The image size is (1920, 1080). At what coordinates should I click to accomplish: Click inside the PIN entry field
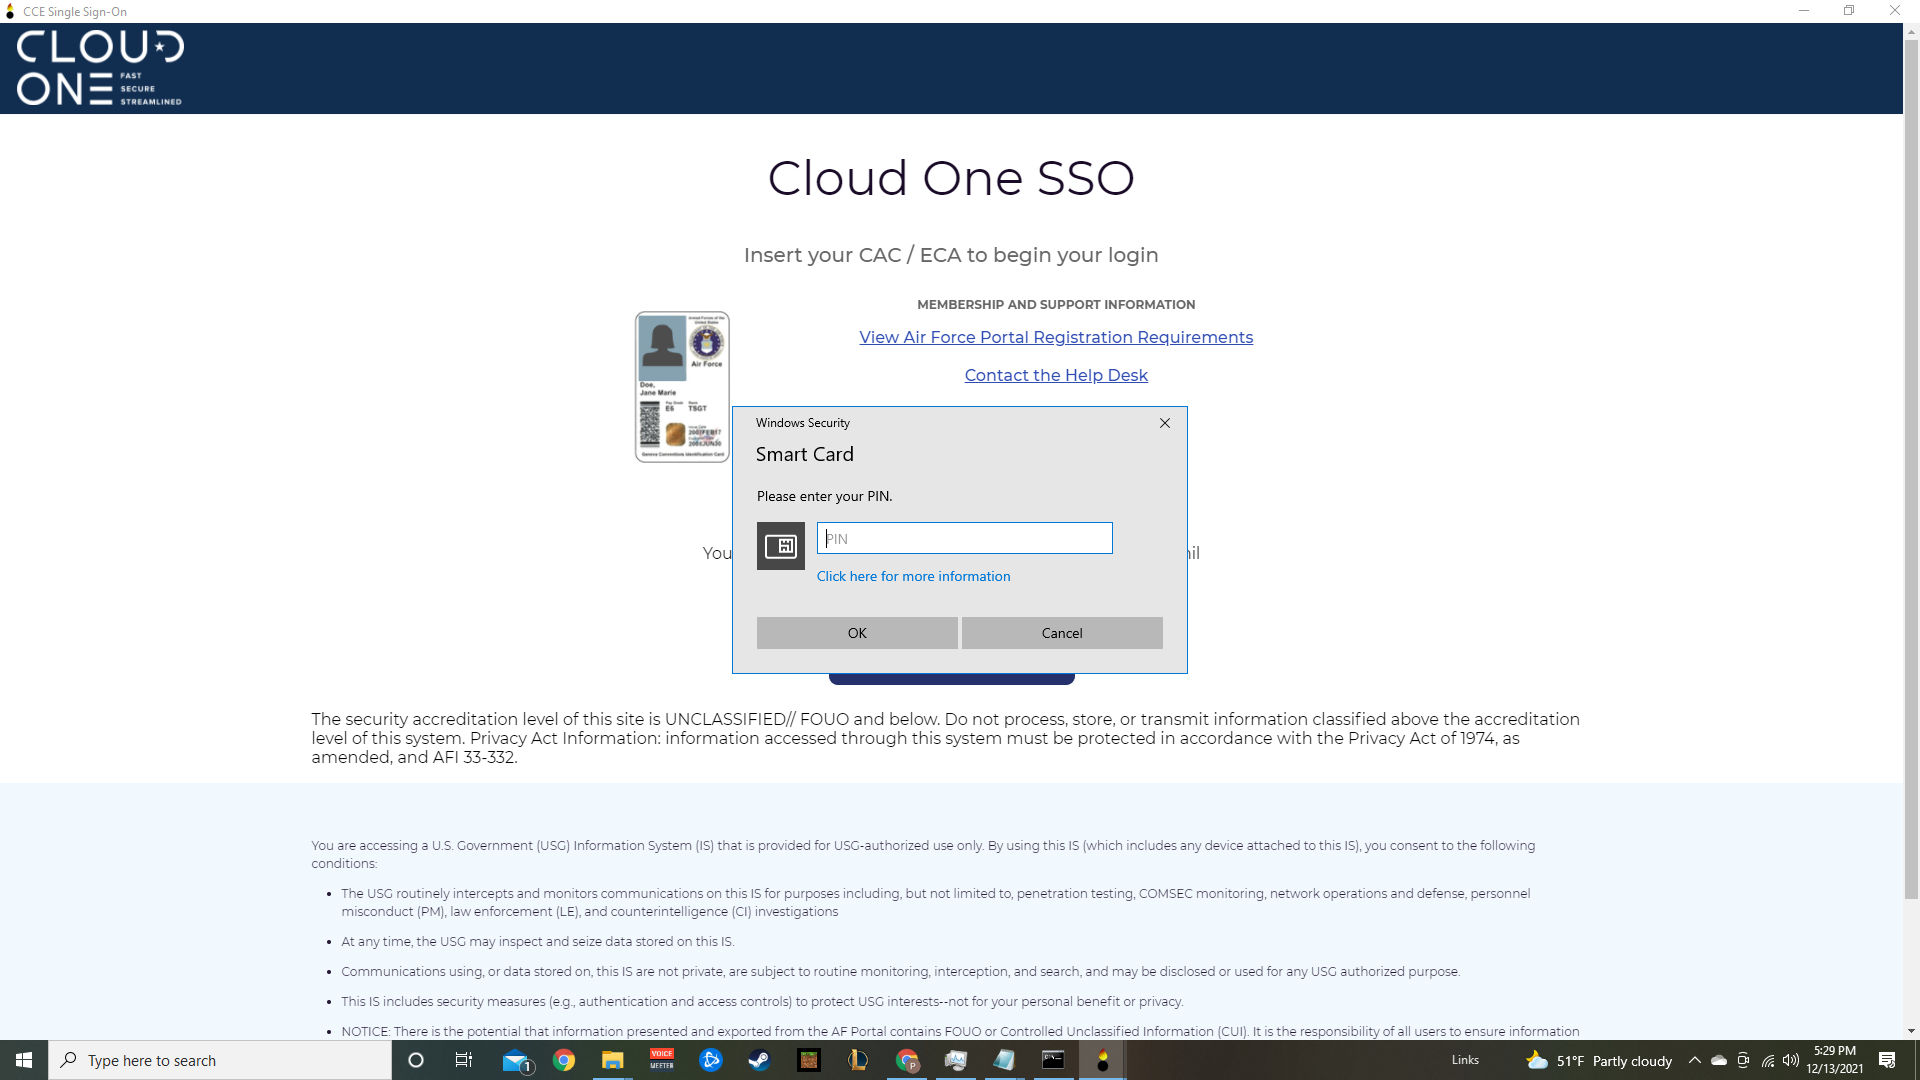964,538
